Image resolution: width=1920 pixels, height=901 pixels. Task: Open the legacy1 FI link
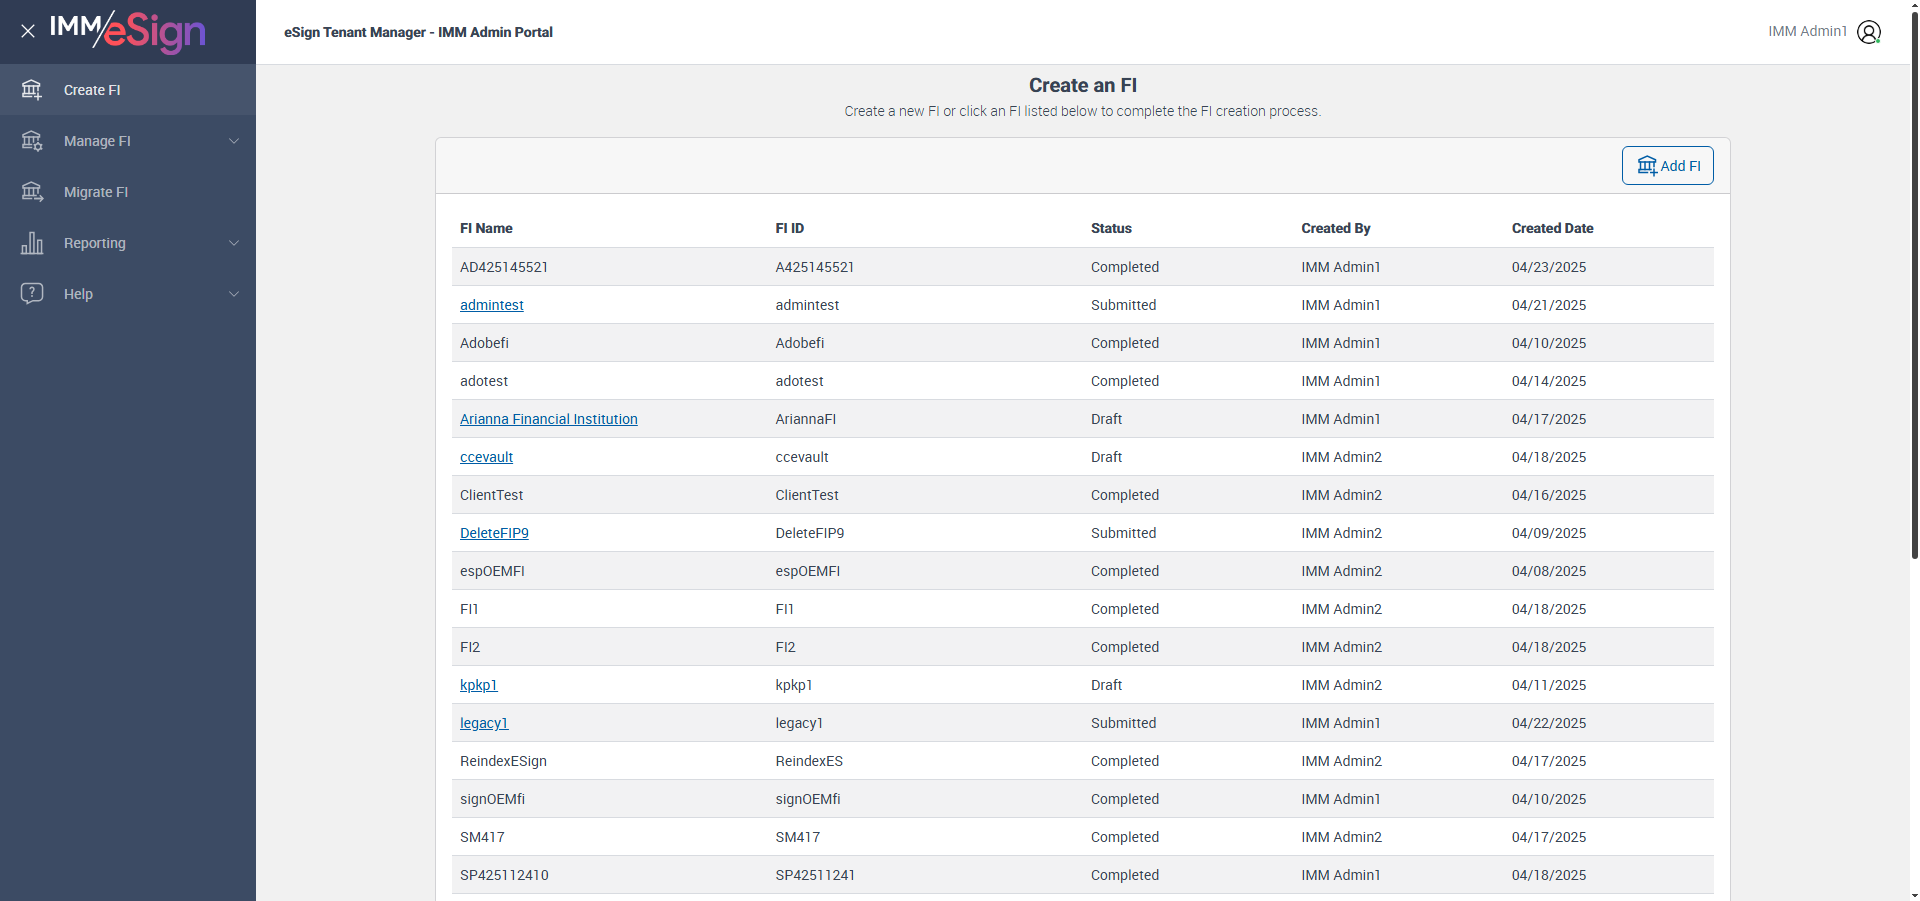click(x=484, y=723)
